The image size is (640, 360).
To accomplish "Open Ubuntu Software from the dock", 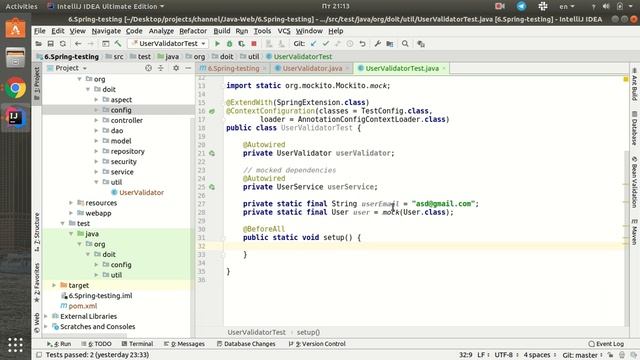I will tap(16, 28).
